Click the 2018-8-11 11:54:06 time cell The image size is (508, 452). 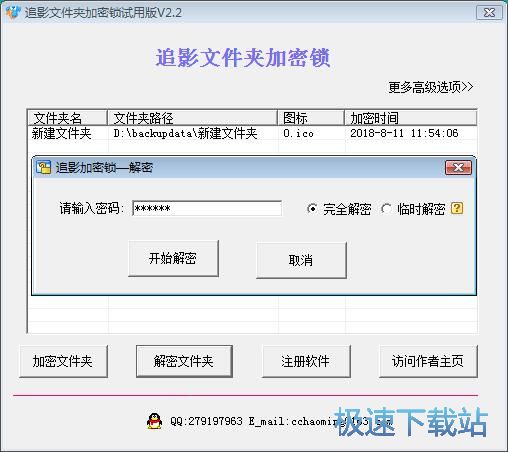(x=404, y=133)
